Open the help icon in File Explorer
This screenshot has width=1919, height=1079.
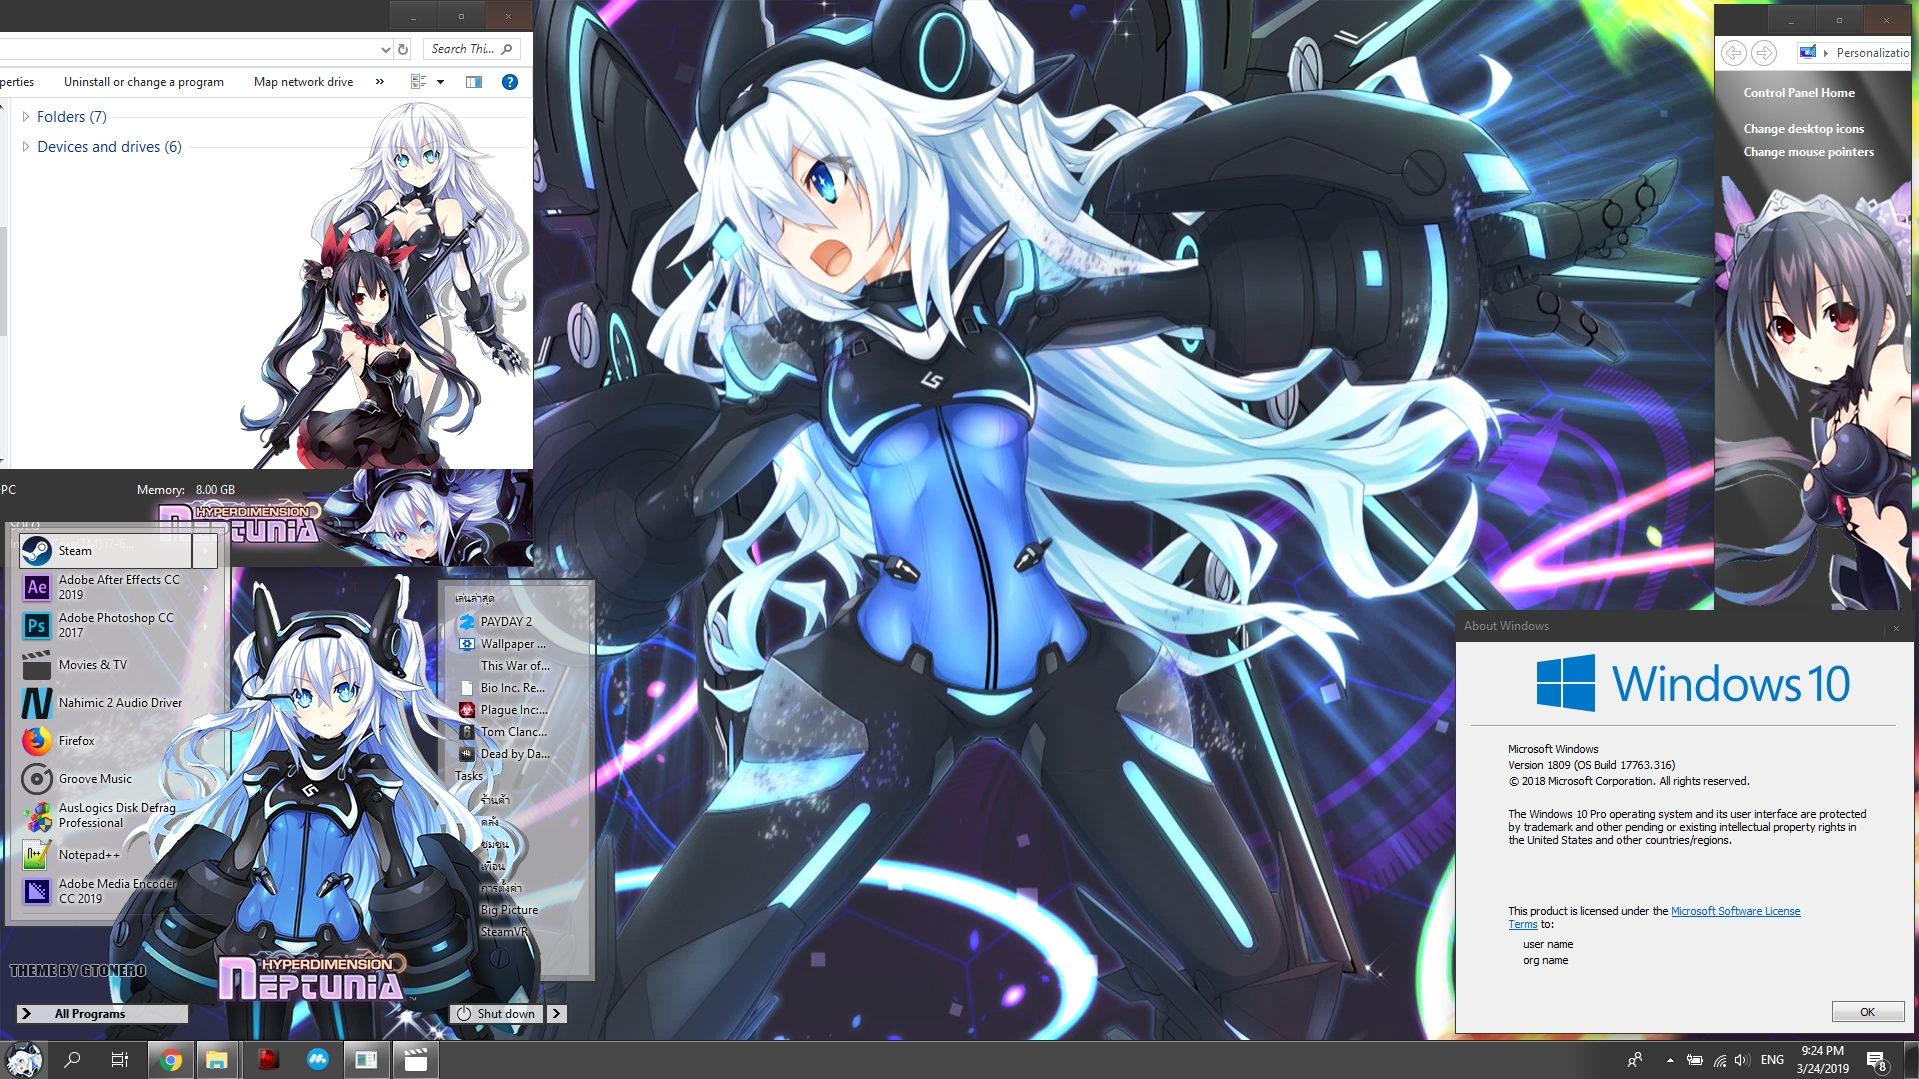coord(510,82)
